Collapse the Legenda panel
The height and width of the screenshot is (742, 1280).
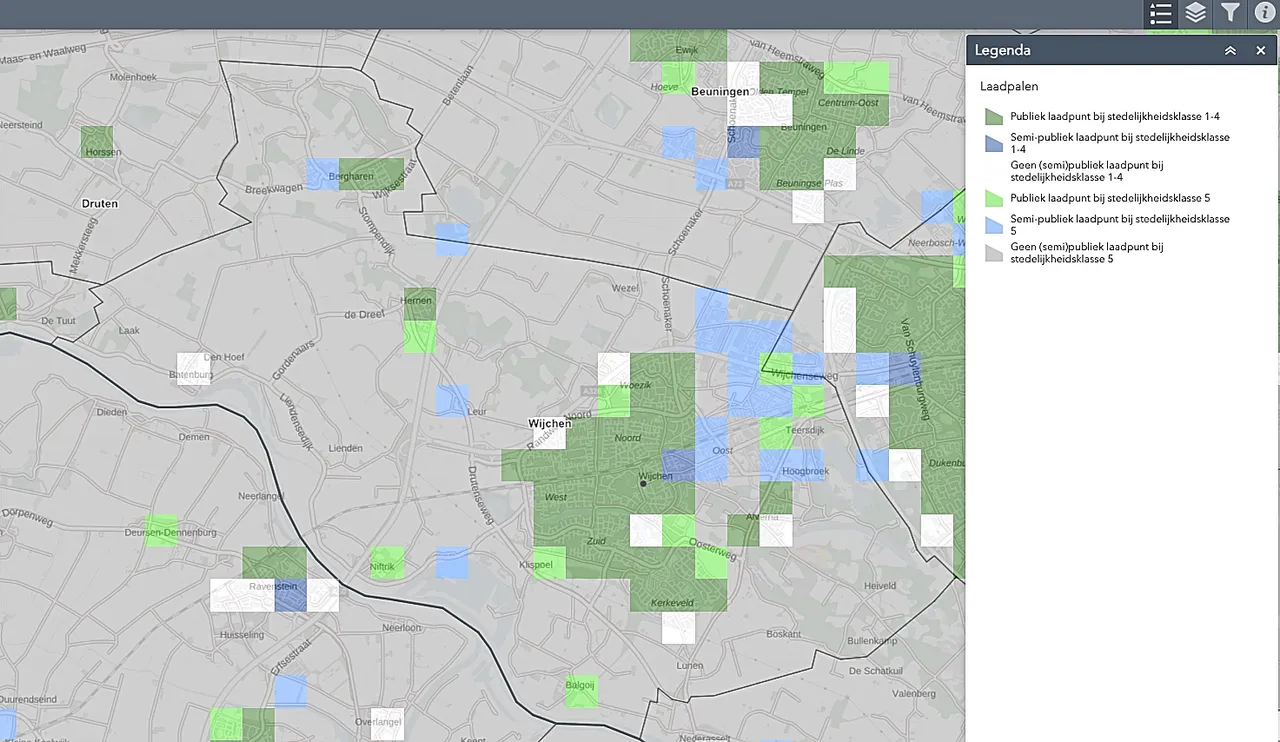1230,50
